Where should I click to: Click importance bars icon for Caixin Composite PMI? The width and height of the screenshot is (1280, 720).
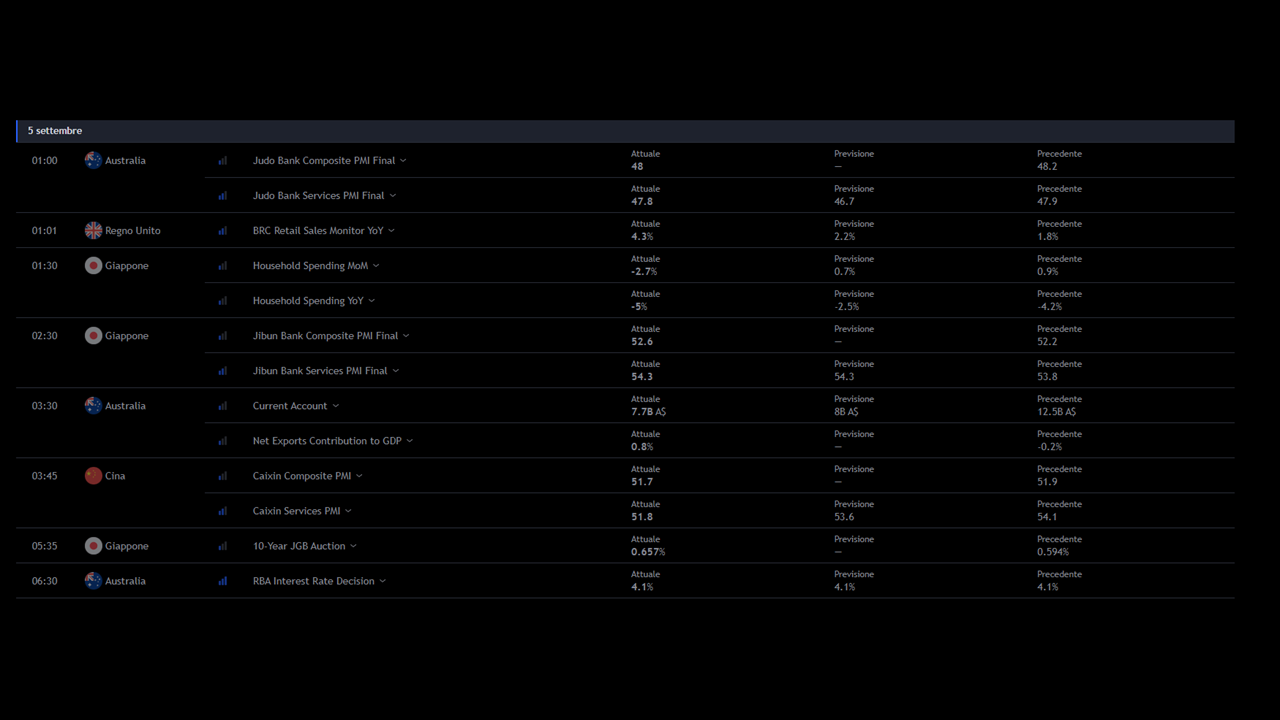[x=223, y=476]
